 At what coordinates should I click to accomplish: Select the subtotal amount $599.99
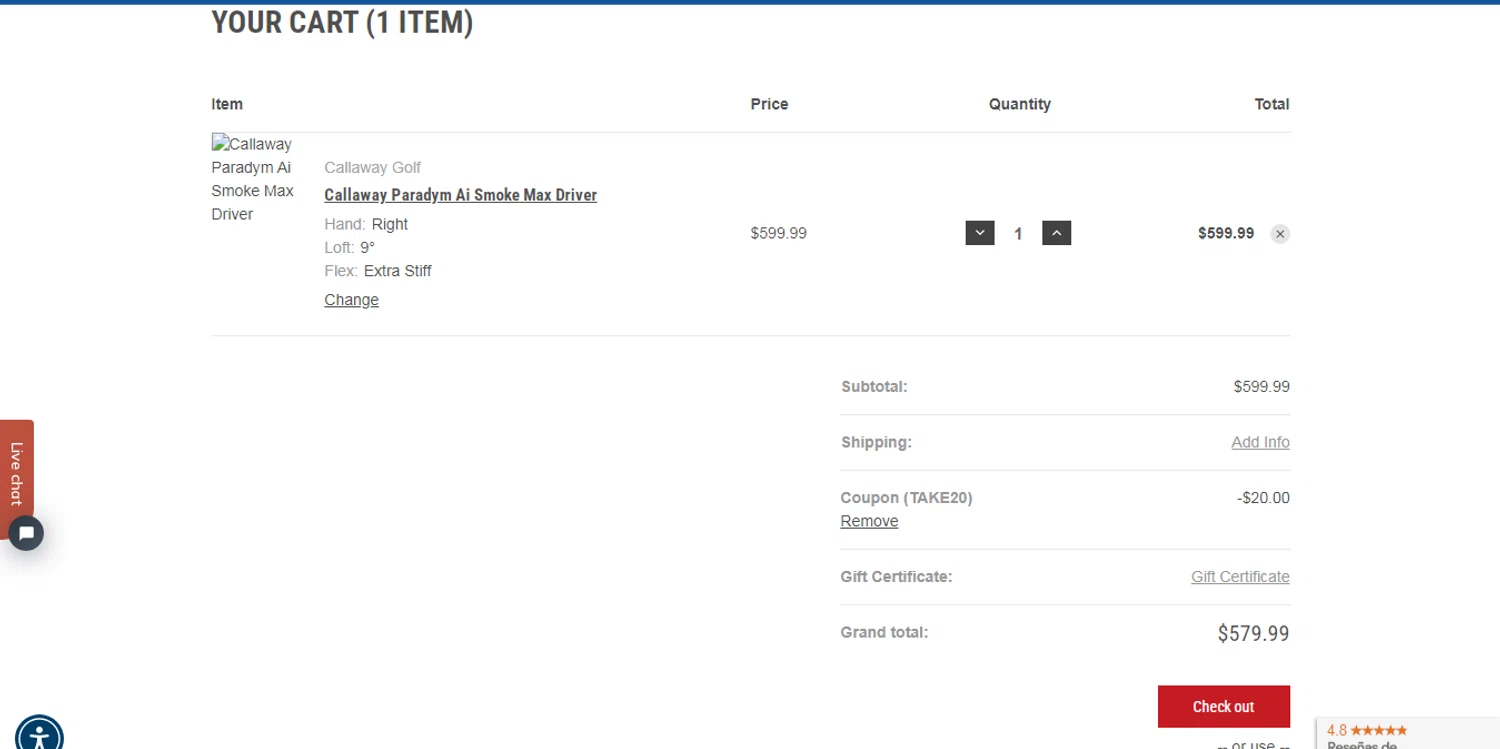(1261, 387)
